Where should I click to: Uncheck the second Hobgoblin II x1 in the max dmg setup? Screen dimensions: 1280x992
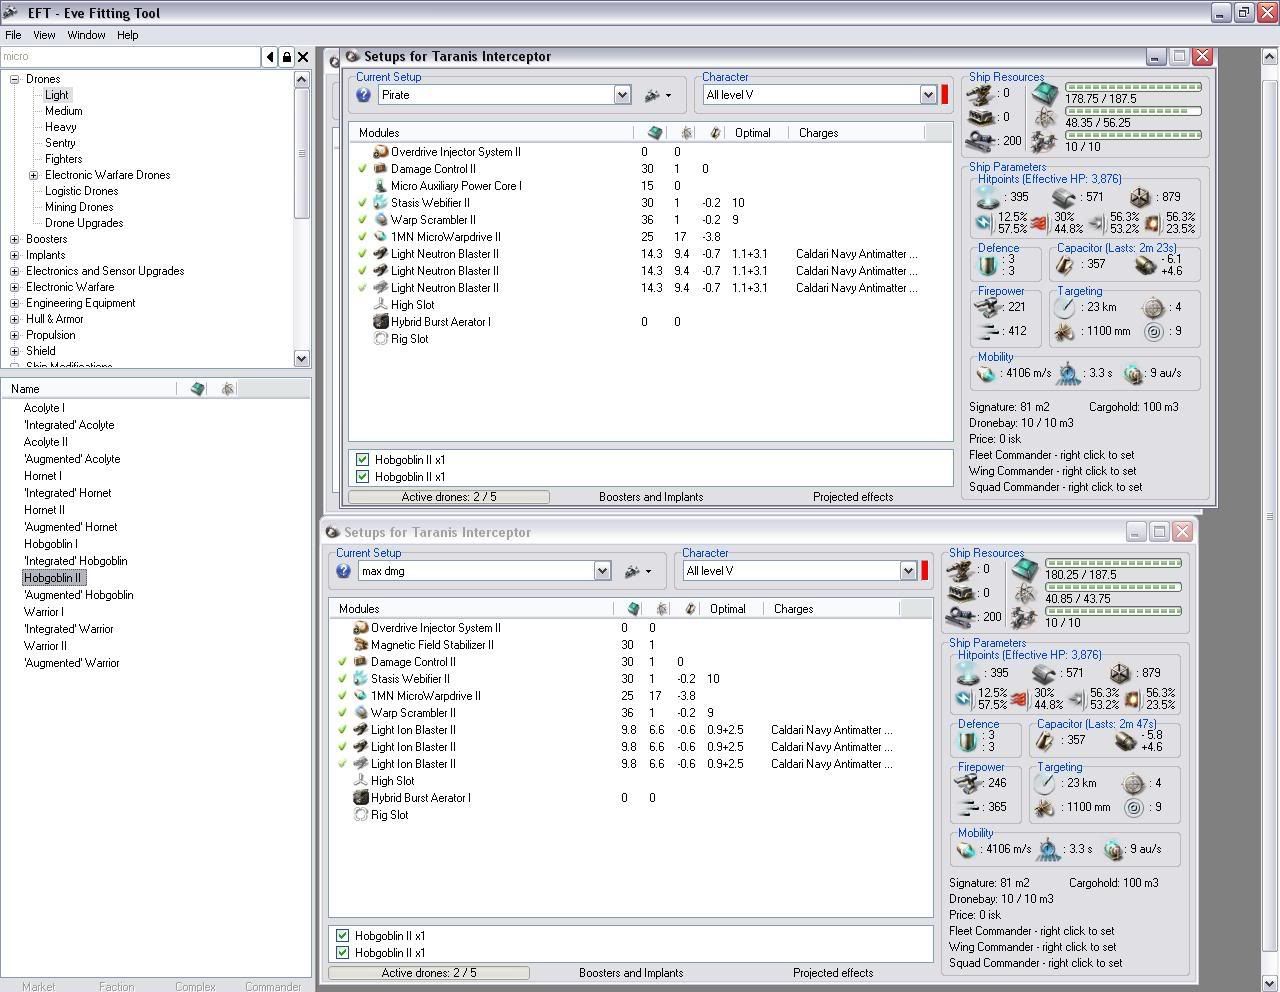coord(343,953)
